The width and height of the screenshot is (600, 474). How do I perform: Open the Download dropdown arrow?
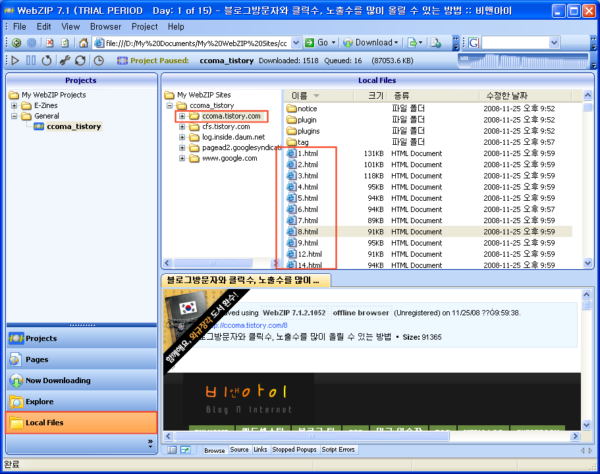tap(396, 42)
